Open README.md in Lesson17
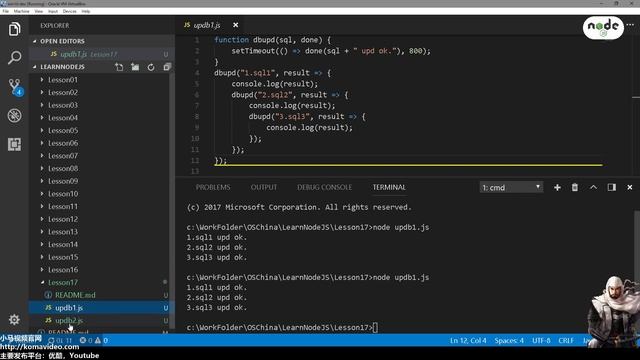The width and height of the screenshot is (640, 360). coord(100,295)
